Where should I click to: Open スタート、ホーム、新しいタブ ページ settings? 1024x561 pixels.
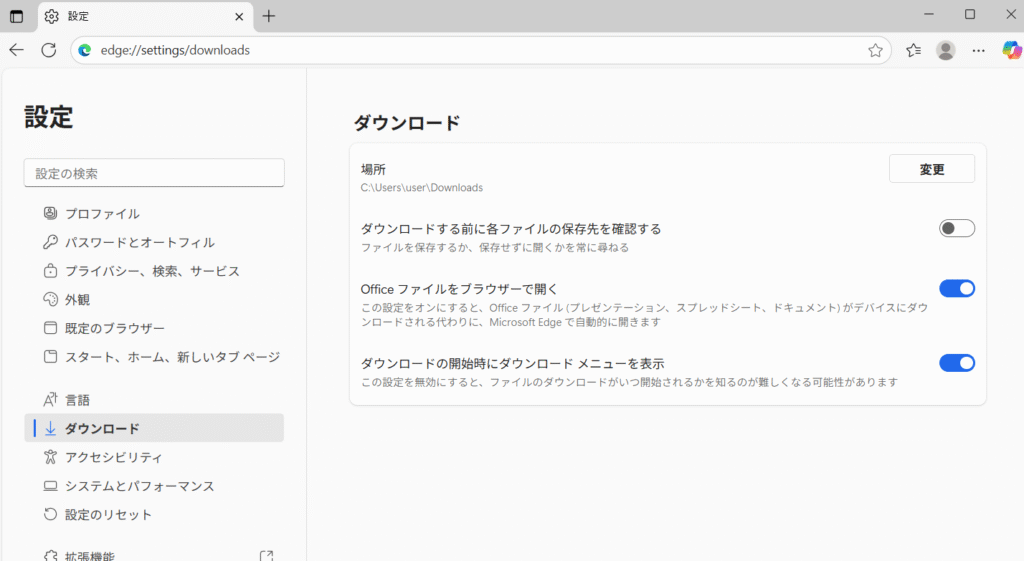pos(154,357)
